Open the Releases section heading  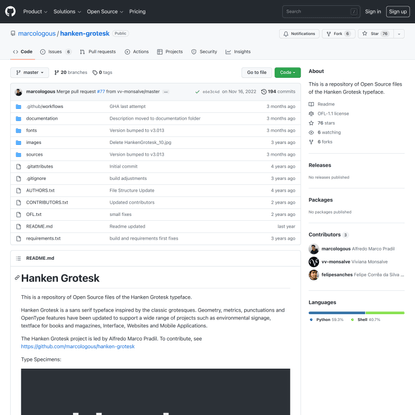pos(320,165)
